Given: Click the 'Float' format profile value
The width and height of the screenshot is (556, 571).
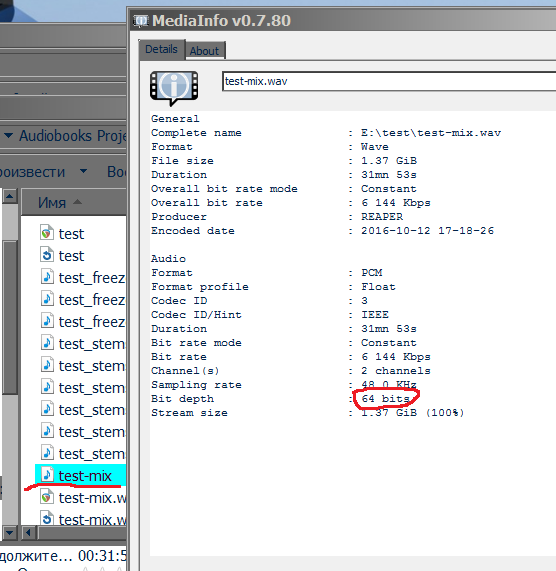Looking at the screenshot, I should point(378,287).
